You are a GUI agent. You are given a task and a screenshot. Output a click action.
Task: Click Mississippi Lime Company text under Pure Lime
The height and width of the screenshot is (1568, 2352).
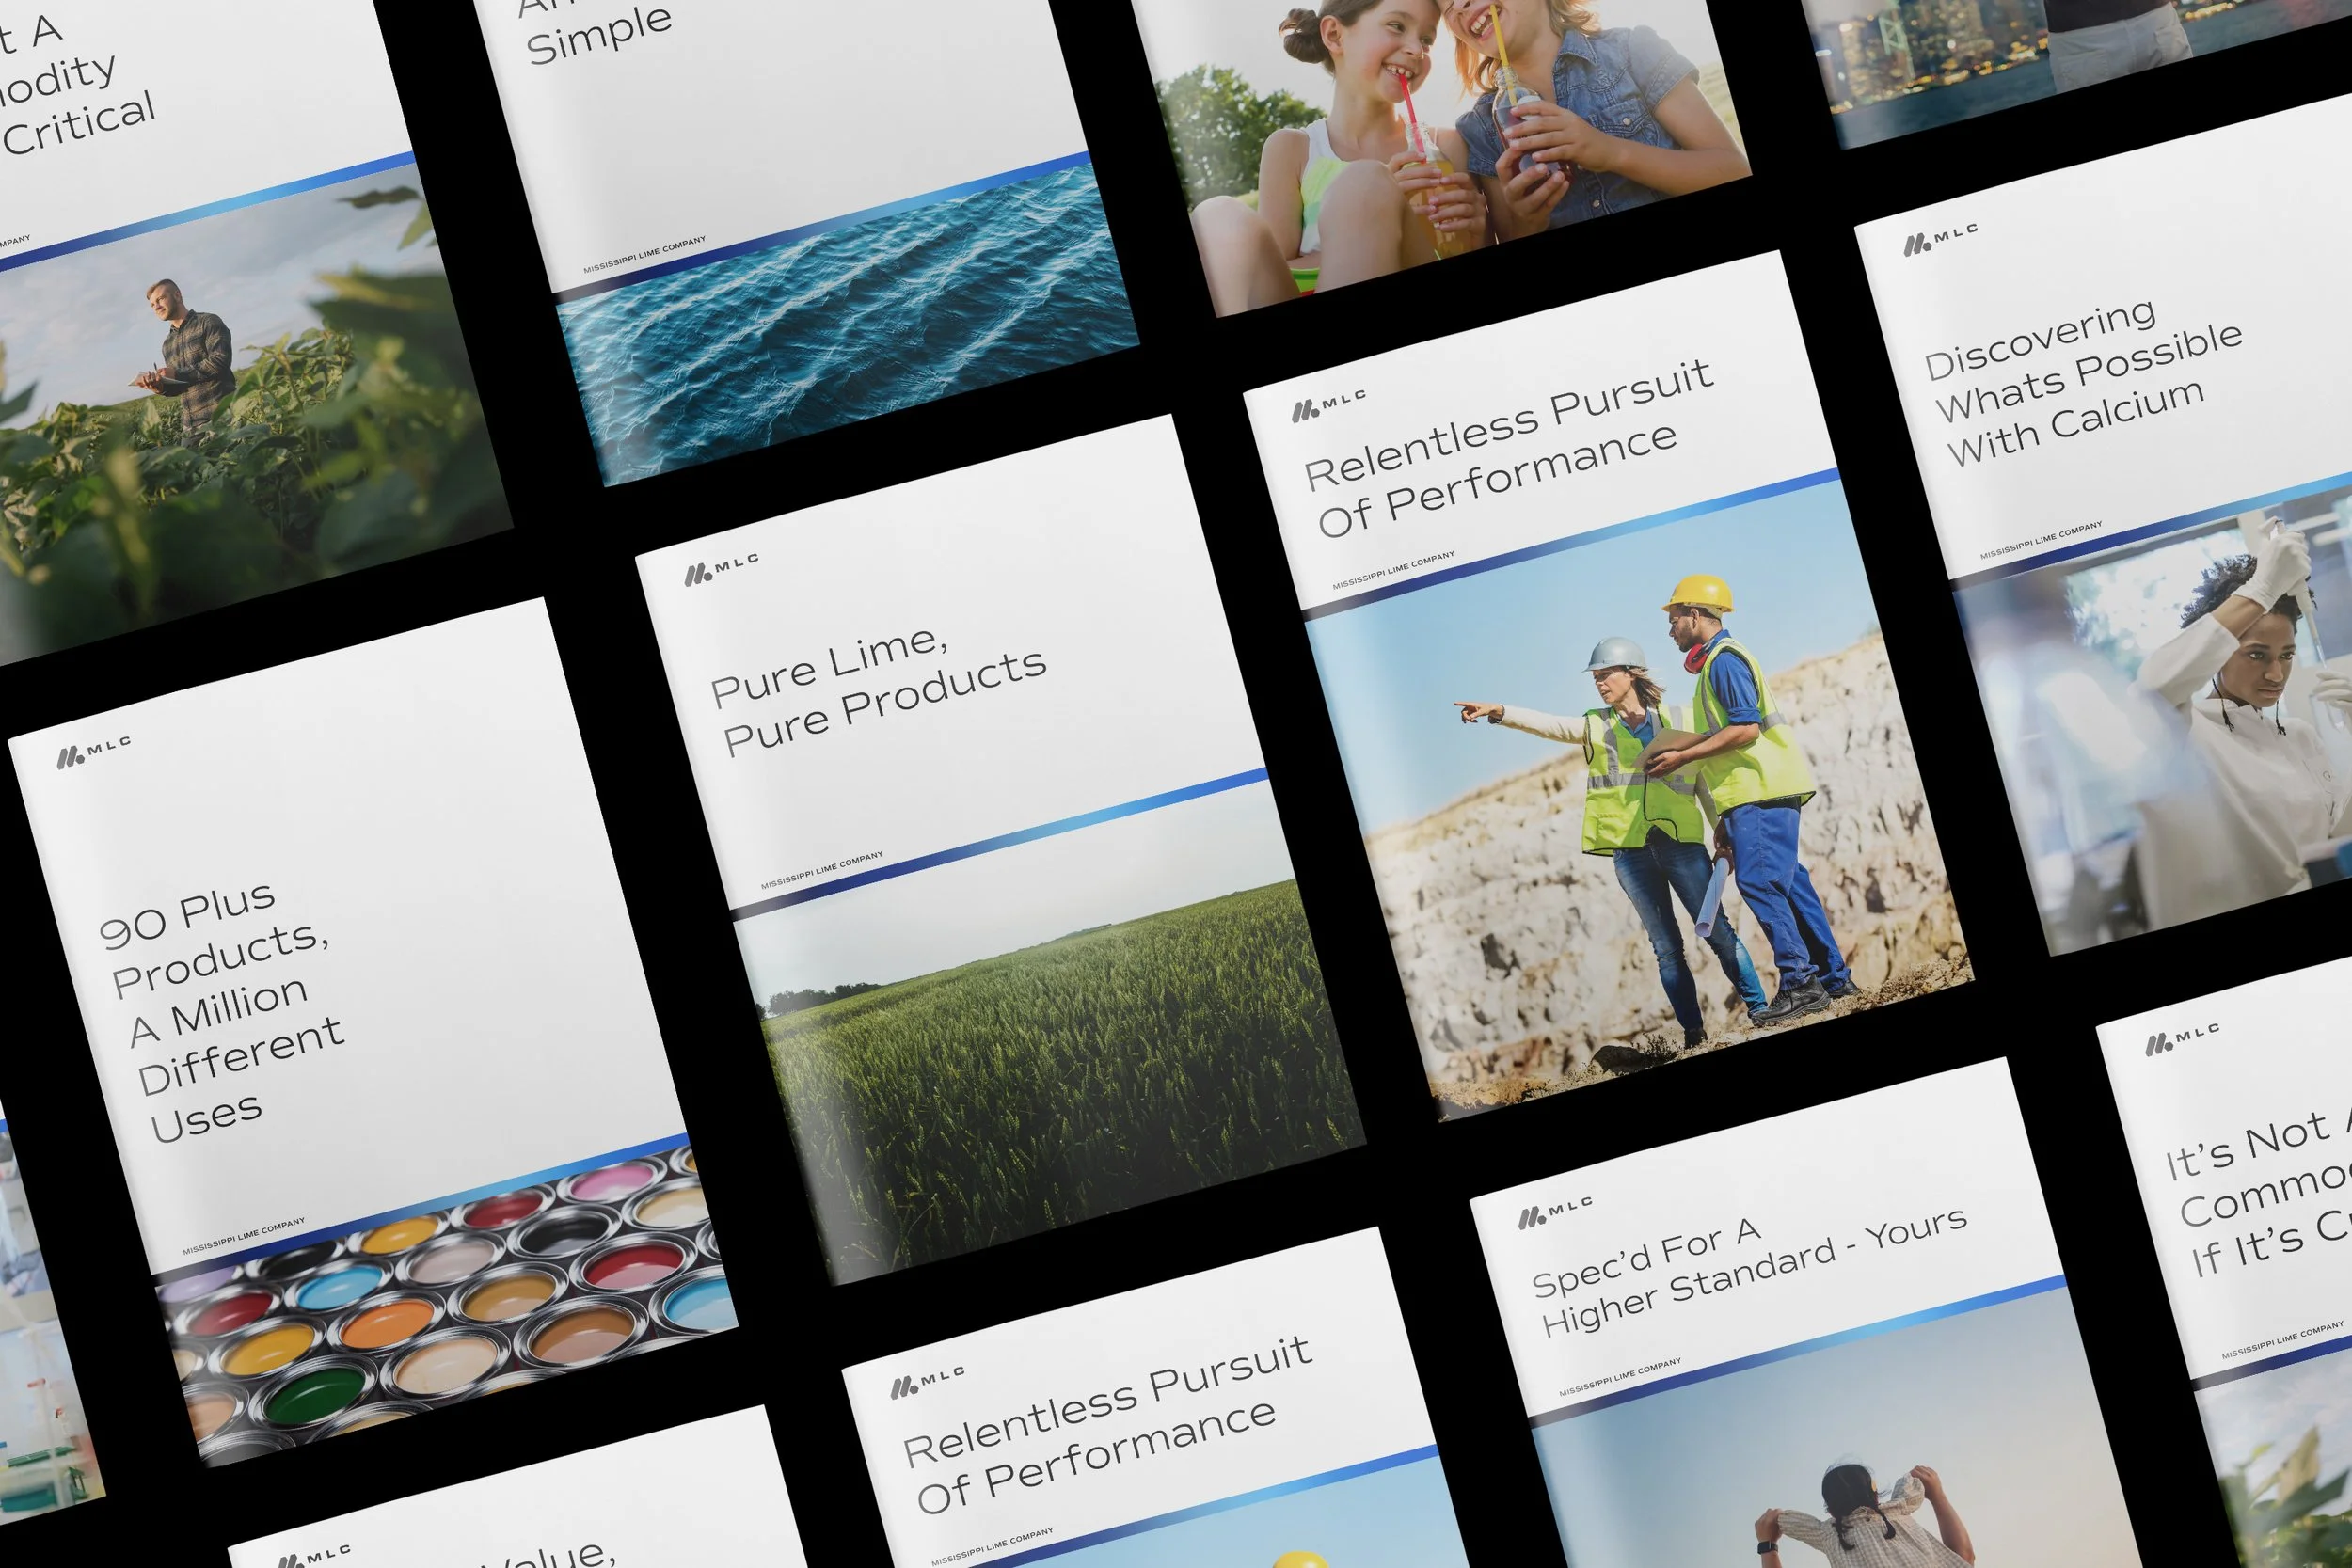821,871
